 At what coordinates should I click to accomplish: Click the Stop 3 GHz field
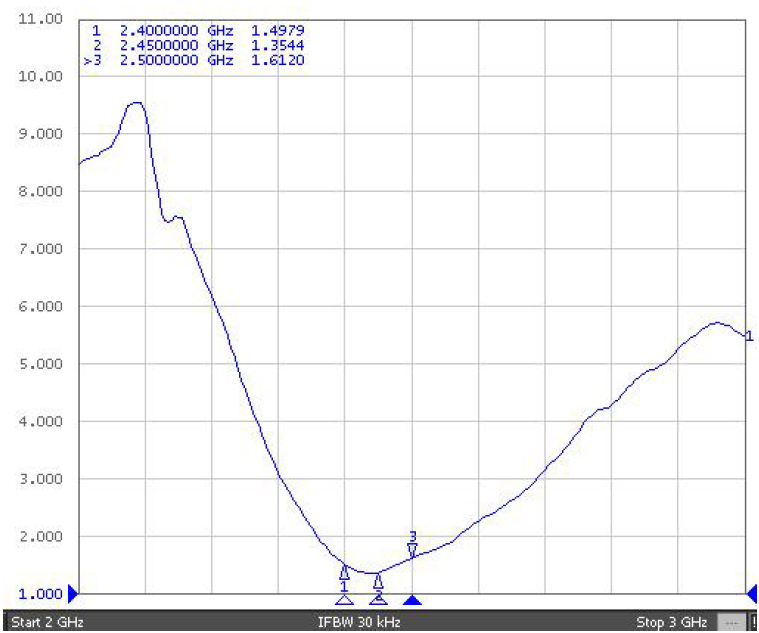[670, 623]
